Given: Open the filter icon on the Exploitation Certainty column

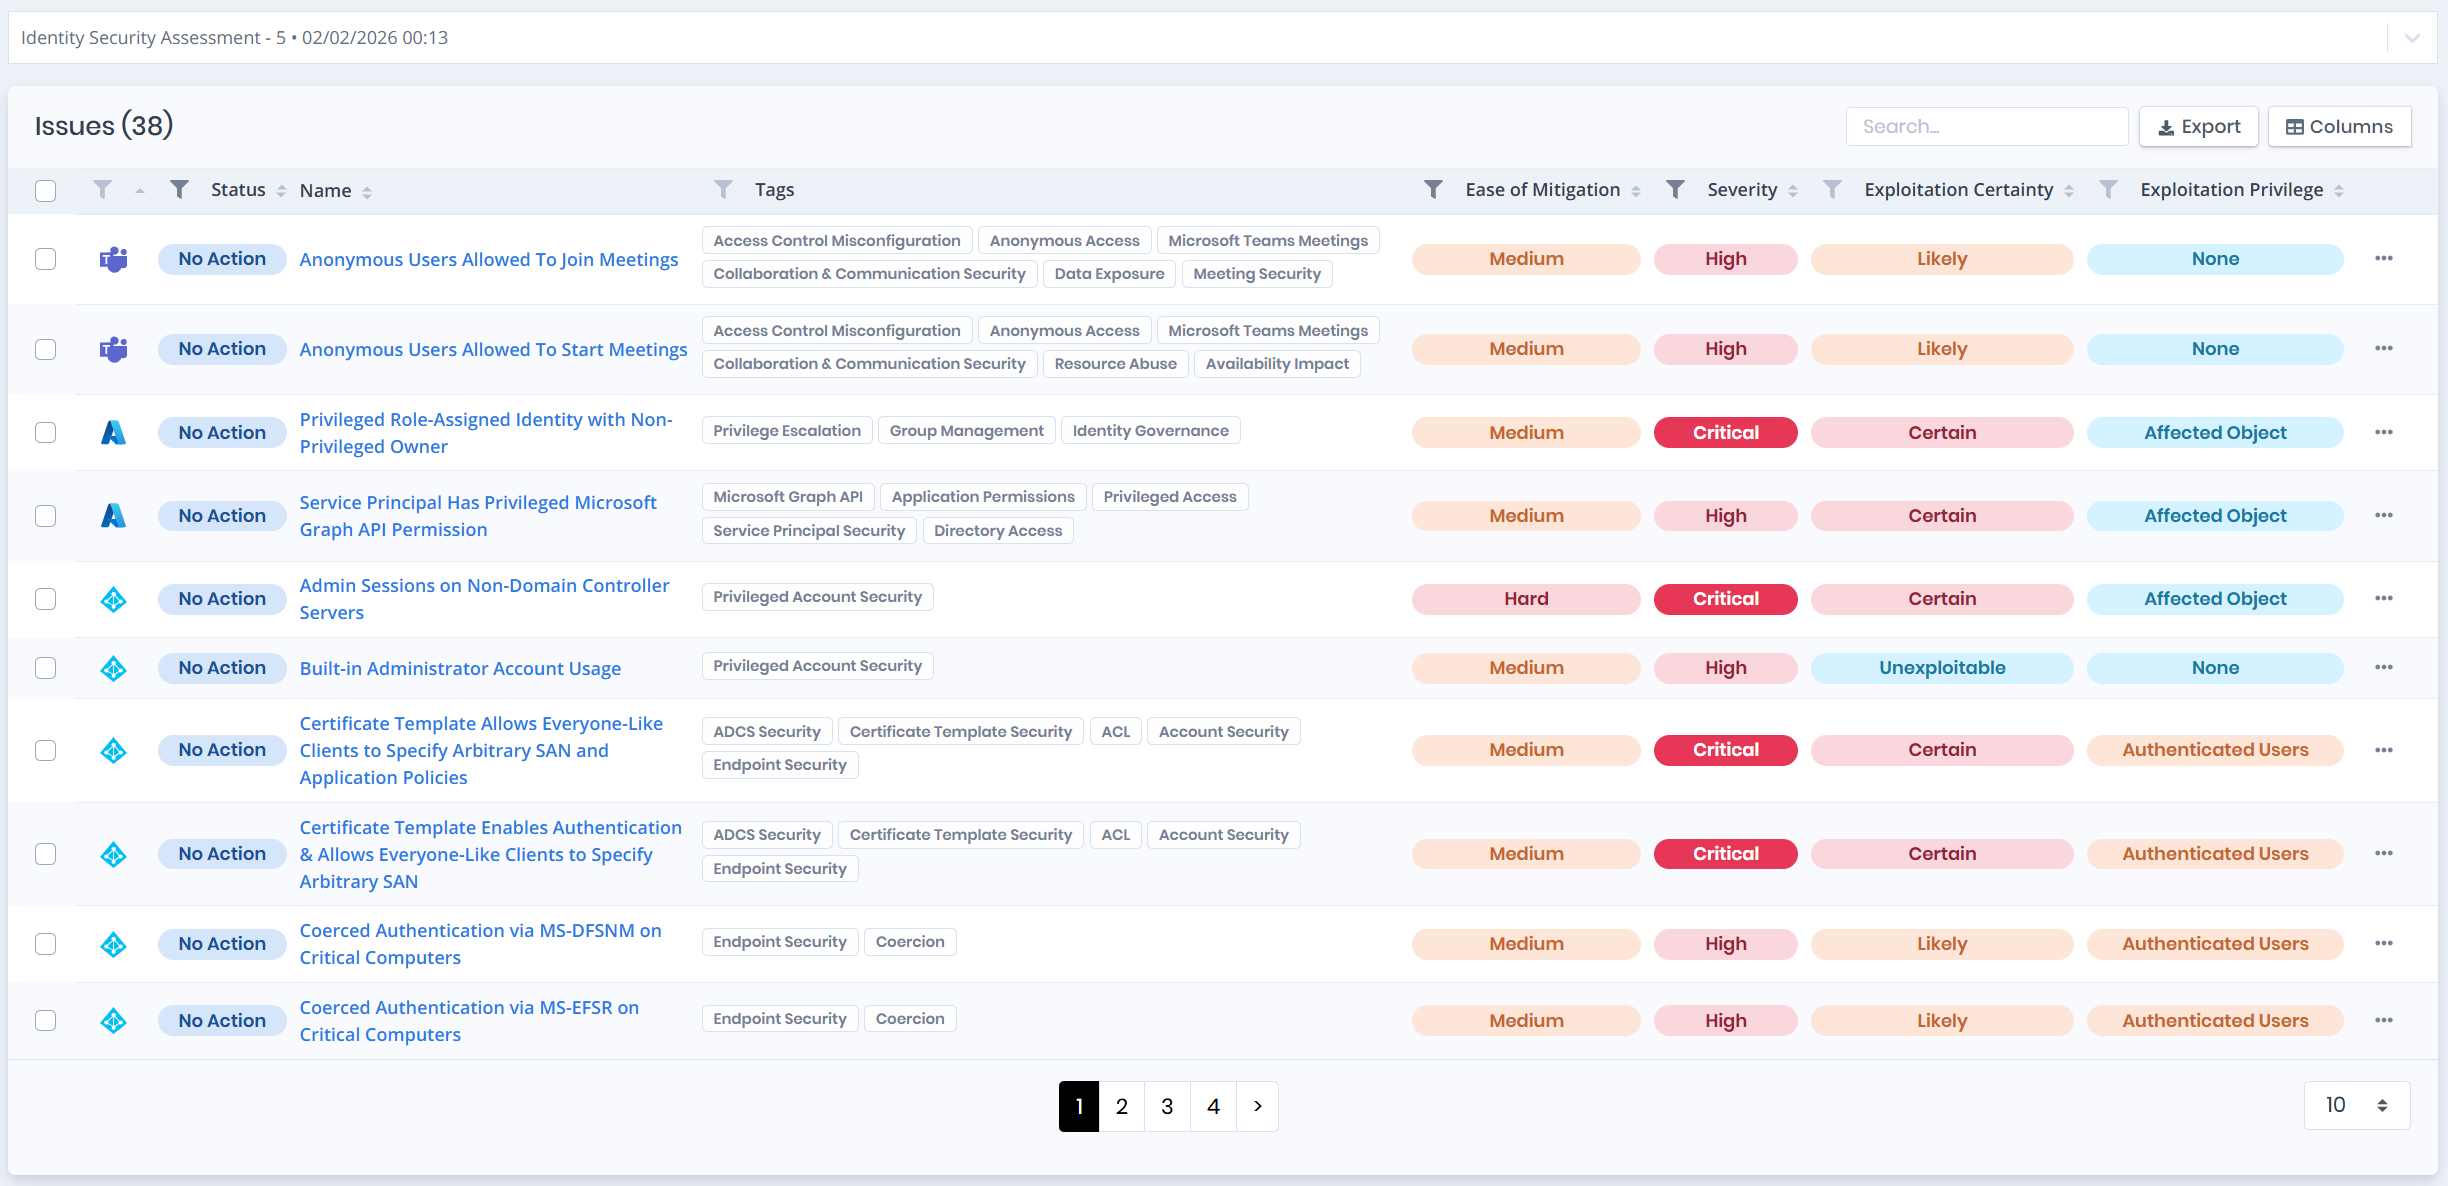Looking at the screenshot, I should click(x=1832, y=189).
